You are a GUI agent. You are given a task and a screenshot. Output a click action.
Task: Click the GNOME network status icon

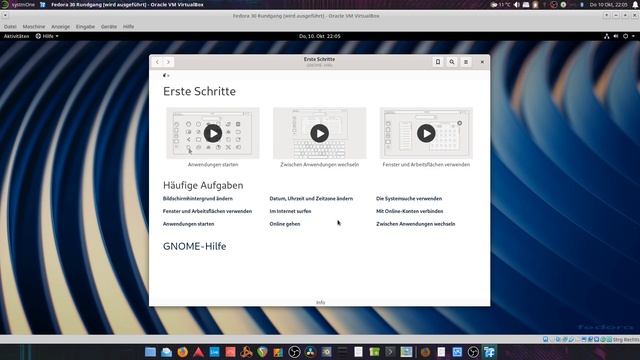[607, 36]
